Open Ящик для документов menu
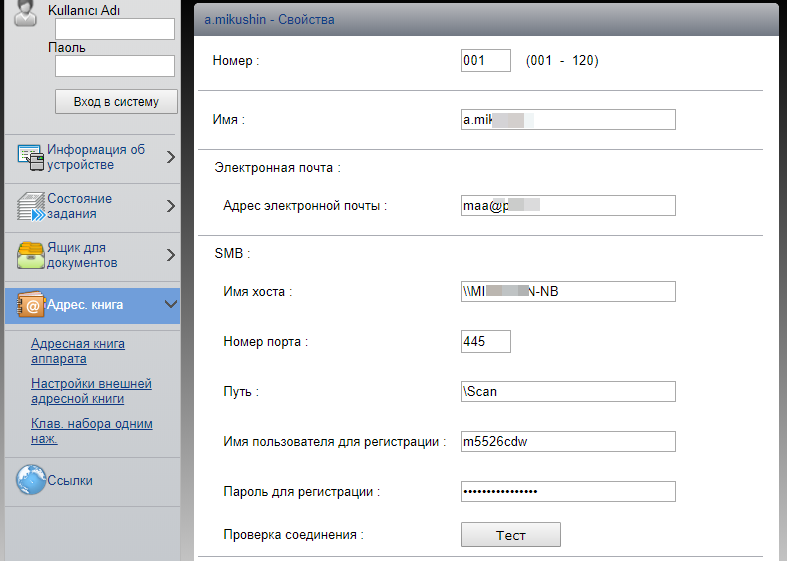This screenshot has width=787, height=561. [x=92, y=255]
